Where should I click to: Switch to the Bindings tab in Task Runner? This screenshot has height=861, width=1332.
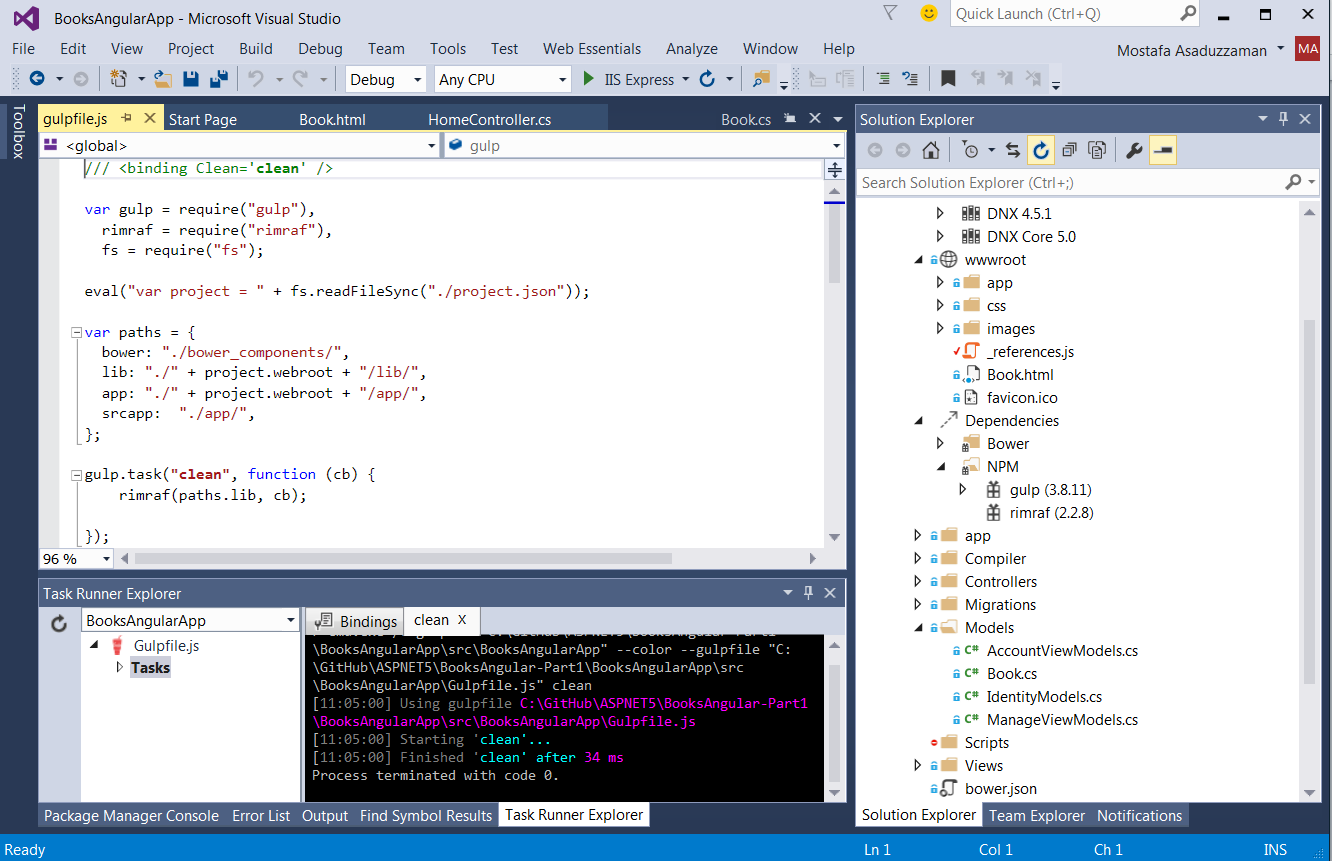(x=355, y=621)
